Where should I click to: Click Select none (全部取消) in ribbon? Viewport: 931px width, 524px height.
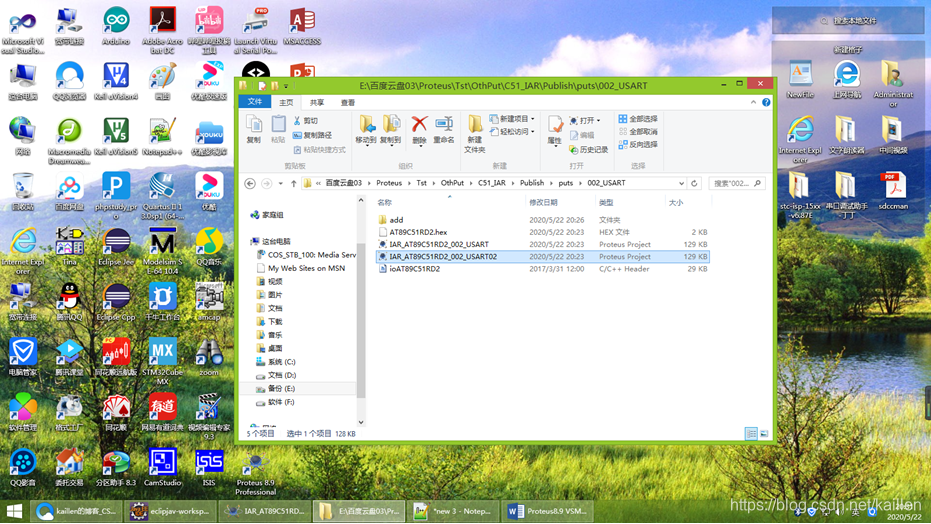638,131
